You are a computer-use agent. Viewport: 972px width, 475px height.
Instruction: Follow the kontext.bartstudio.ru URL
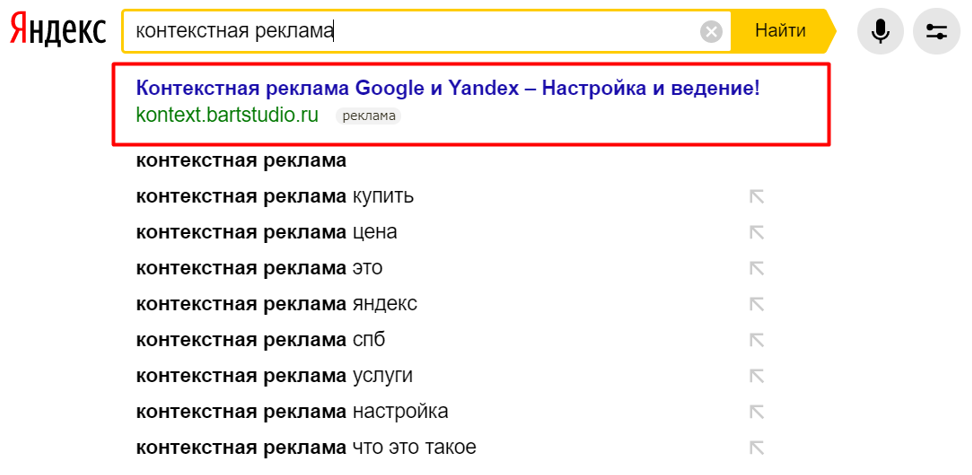[227, 115]
